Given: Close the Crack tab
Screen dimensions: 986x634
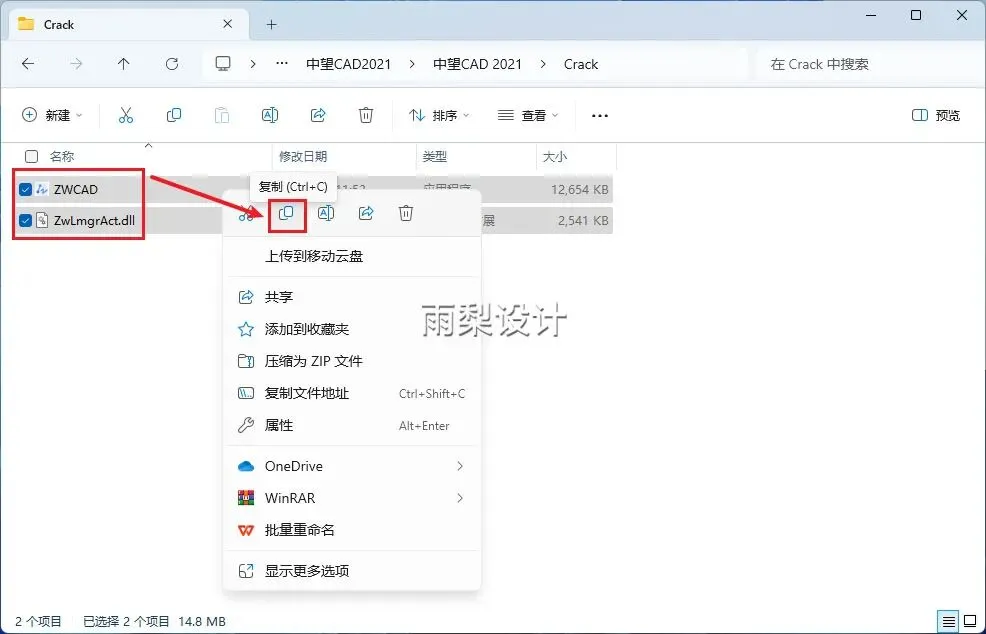Looking at the screenshot, I should [x=228, y=24].
